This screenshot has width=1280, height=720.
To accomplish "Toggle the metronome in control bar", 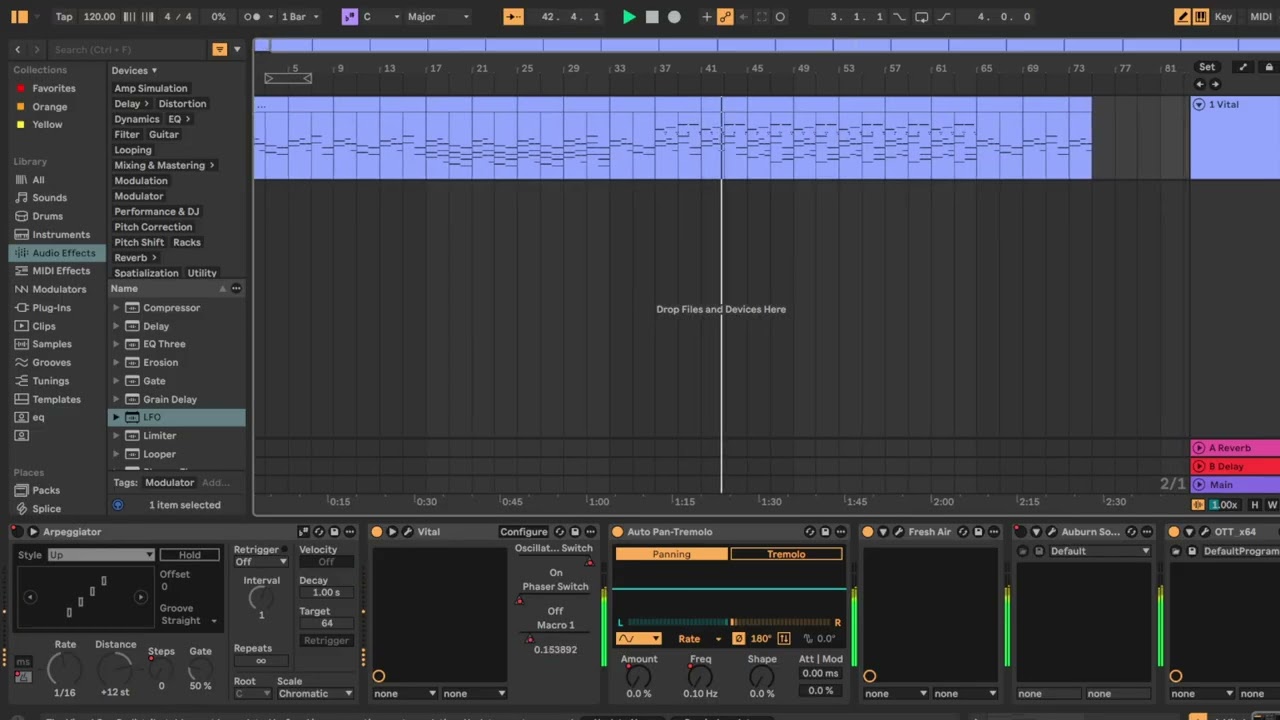I will (253, 17).
